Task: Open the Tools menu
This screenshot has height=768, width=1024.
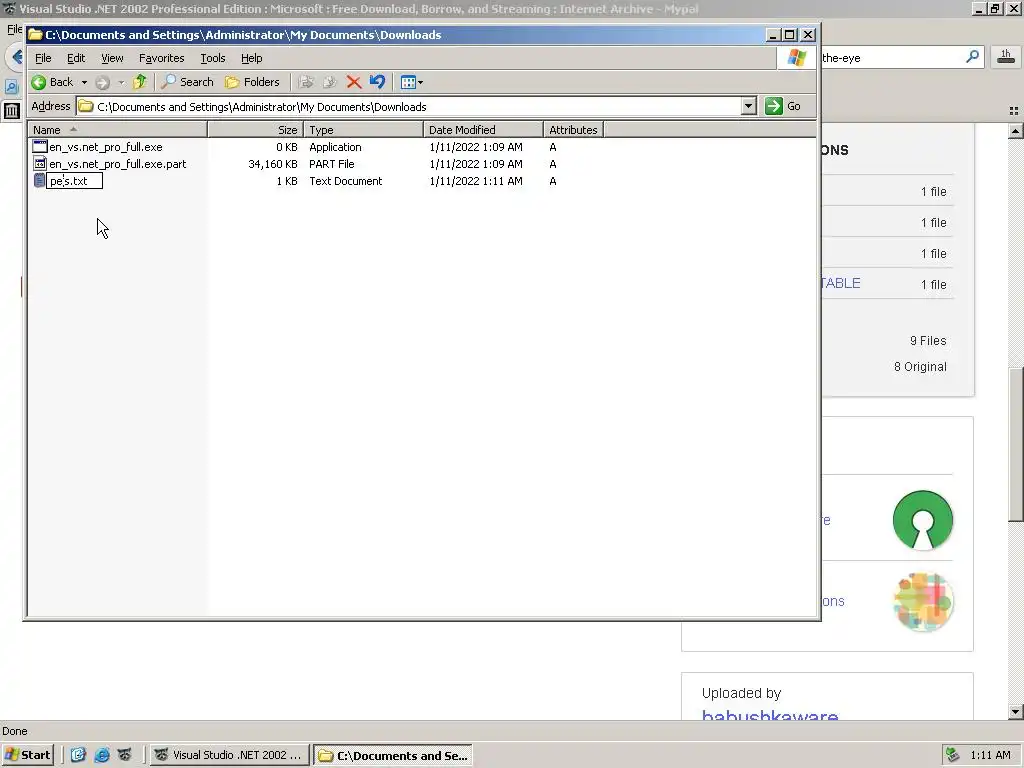Action: [x=212, y=58]
